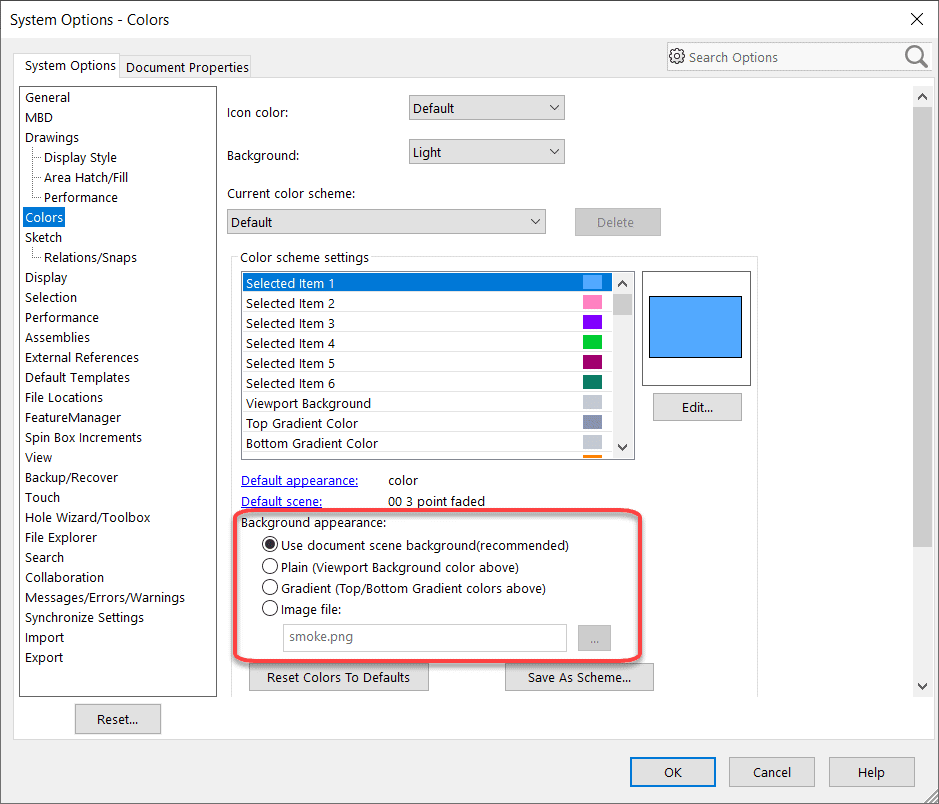Select Selected Item 5 list row
The width and height of the screenshot is (939, 804).
(x=427, y=363)
